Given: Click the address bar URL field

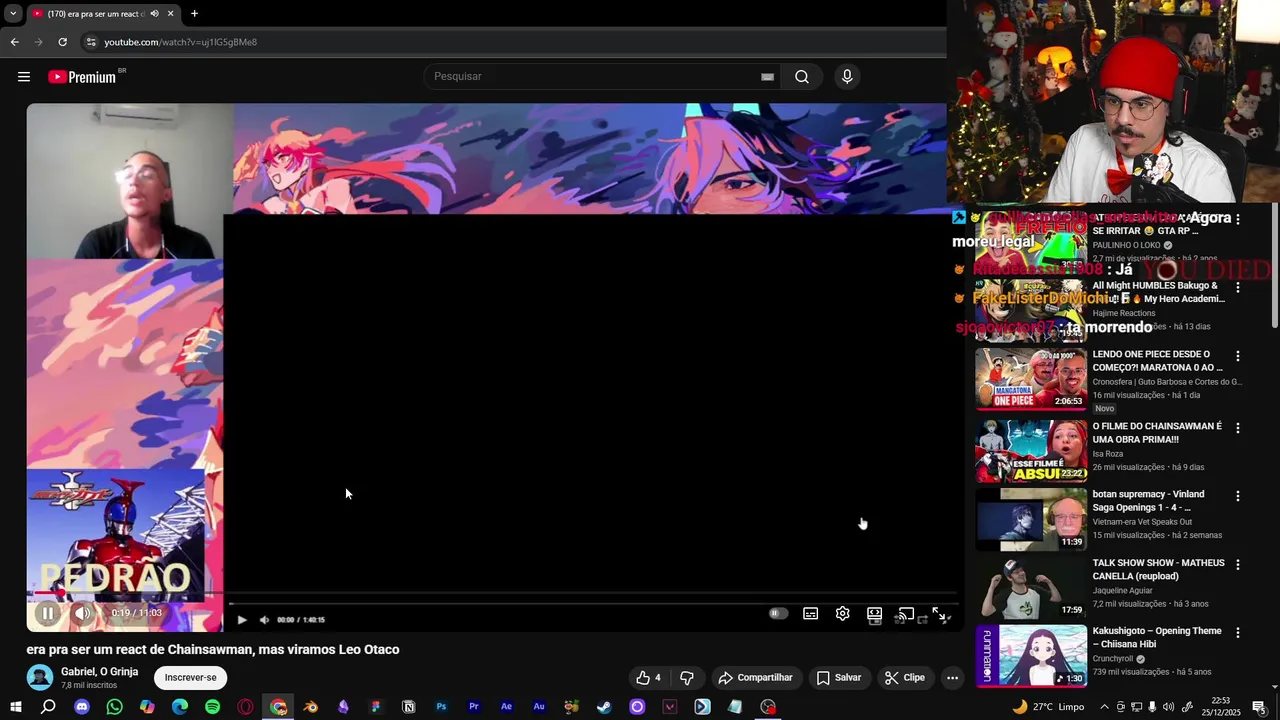Looking at the screenshot, I should point(181,42).
